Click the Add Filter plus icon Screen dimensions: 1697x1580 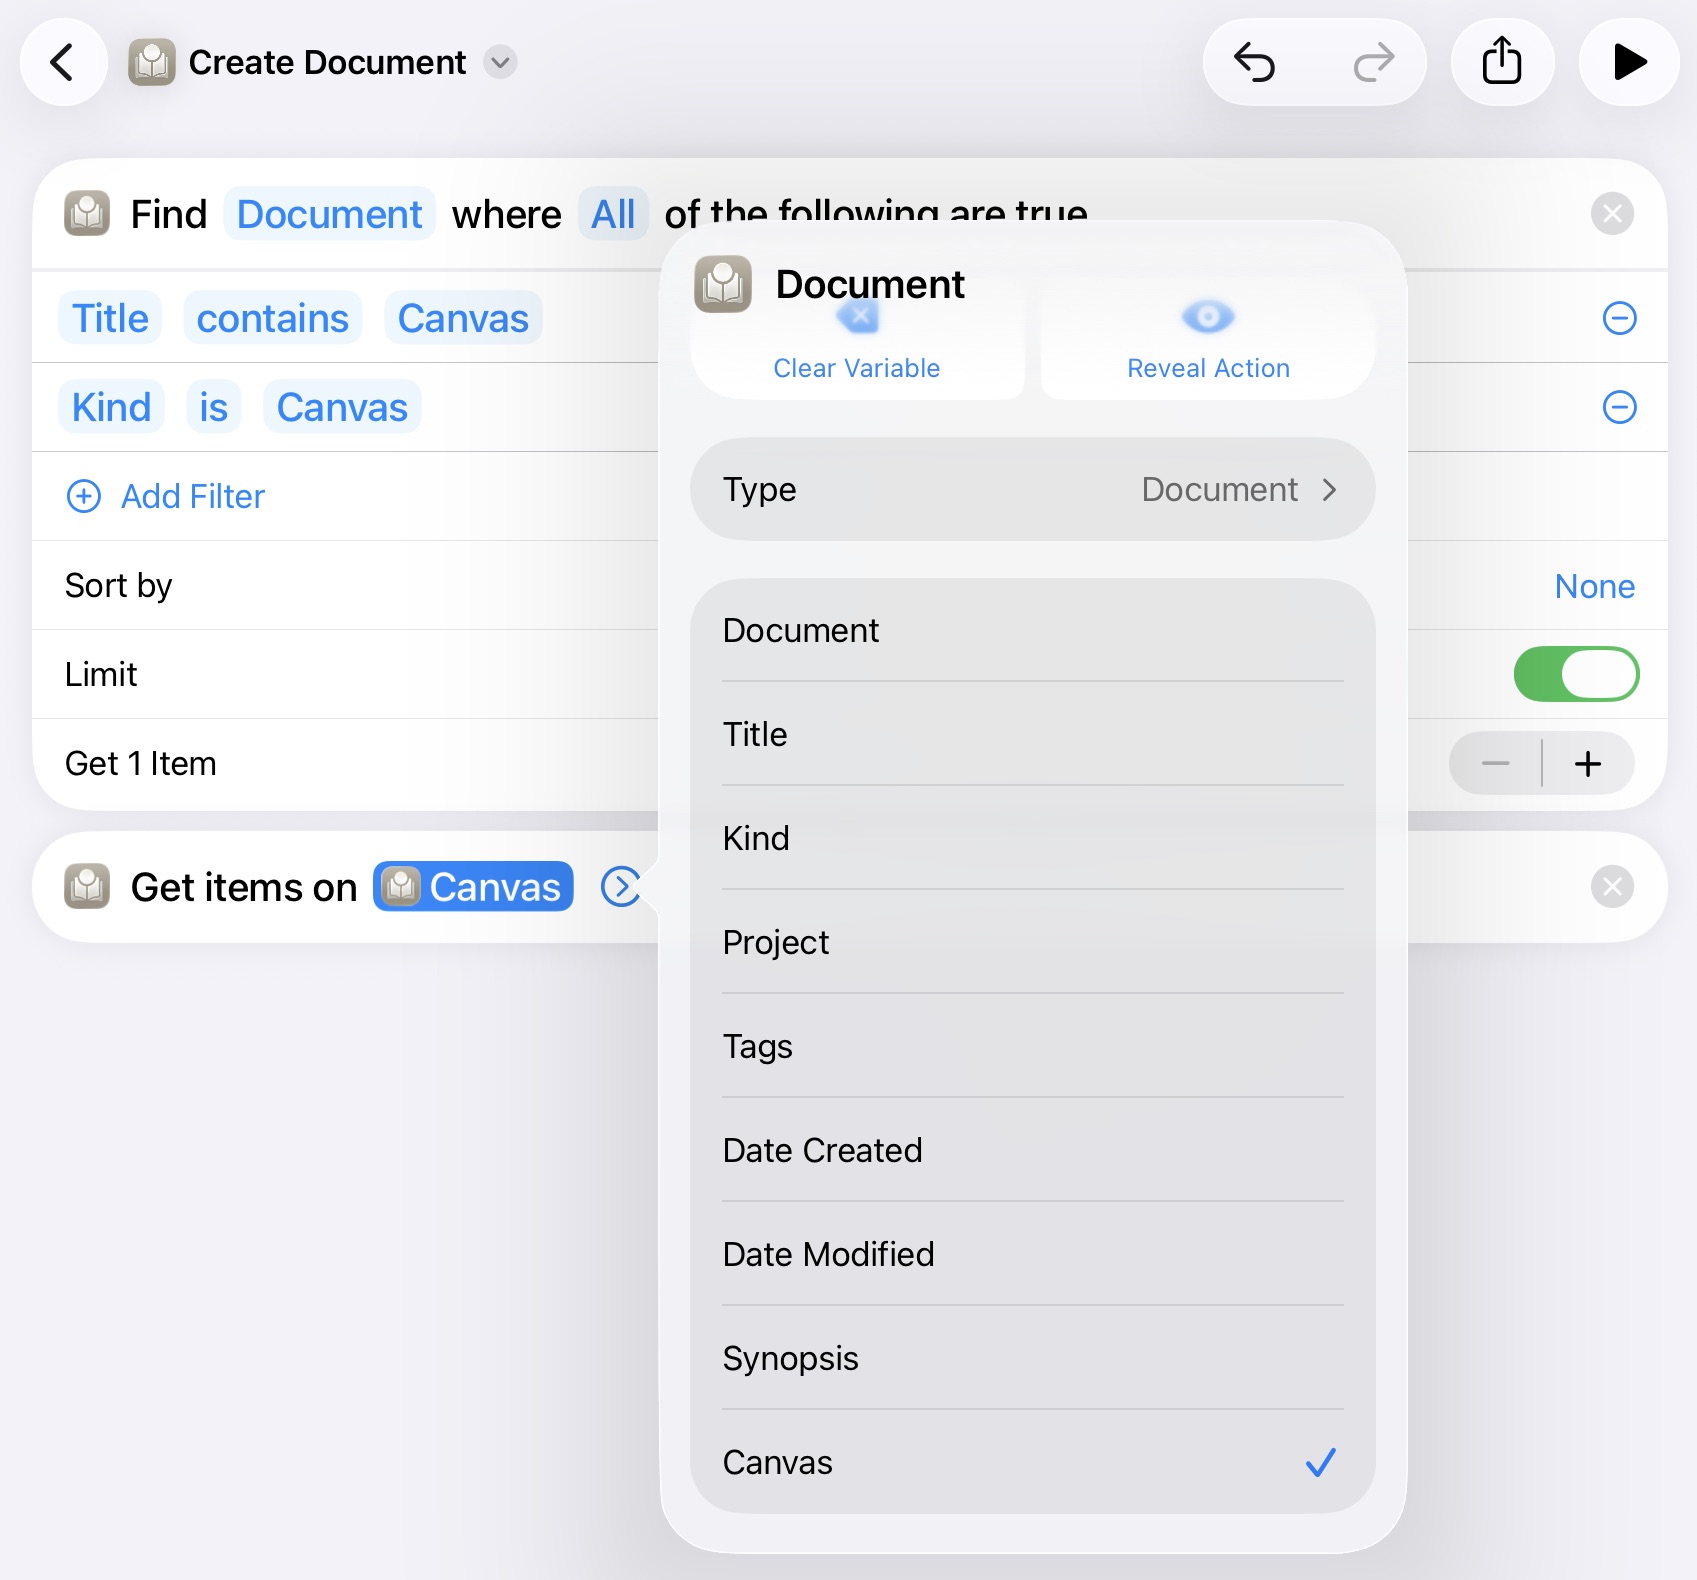pos(84,496)
